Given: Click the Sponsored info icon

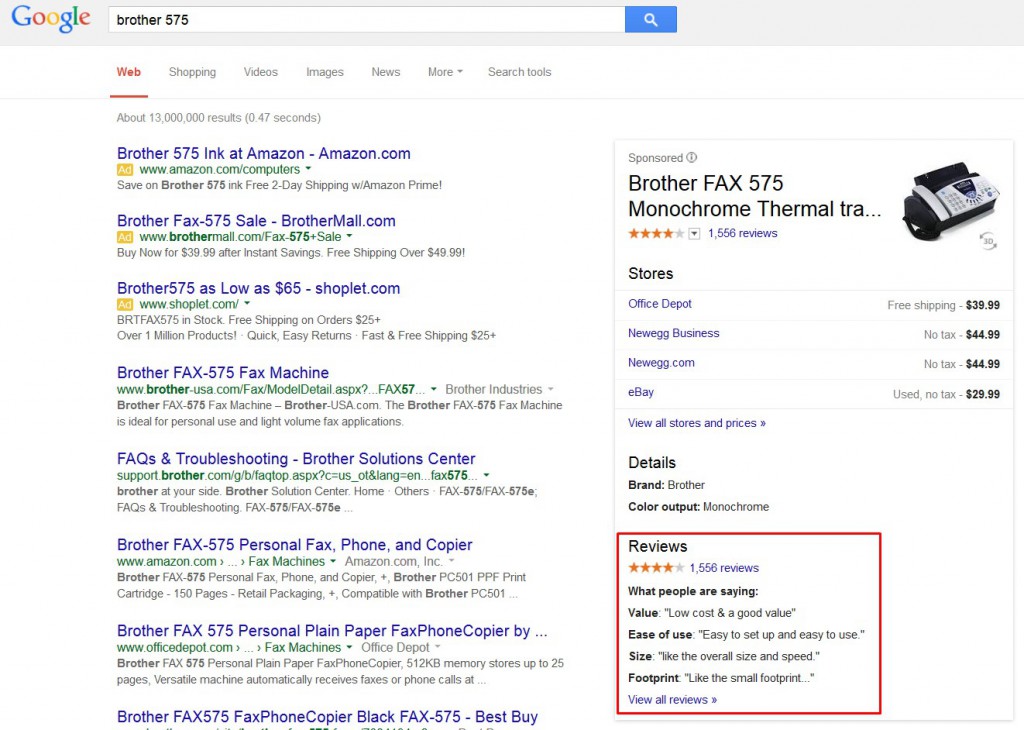Looking at the screenshot, I should pyautogui.click(x=692, y=158).
